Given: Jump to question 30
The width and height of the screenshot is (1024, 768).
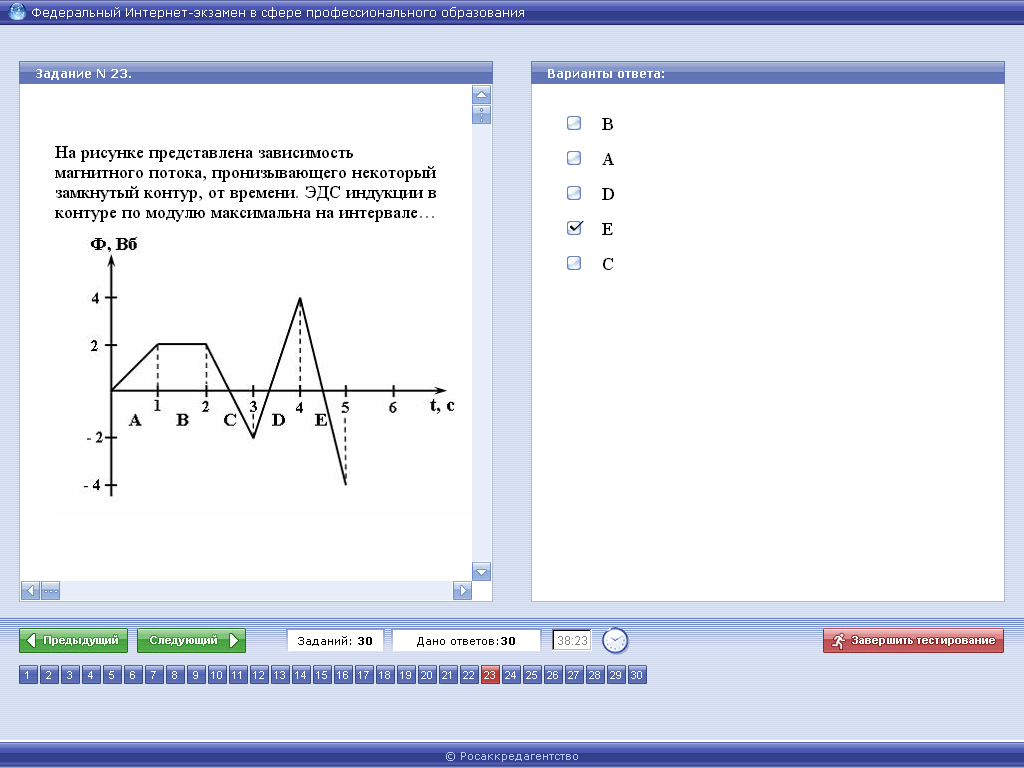Looking at the screenshot, I should (637, 675).
